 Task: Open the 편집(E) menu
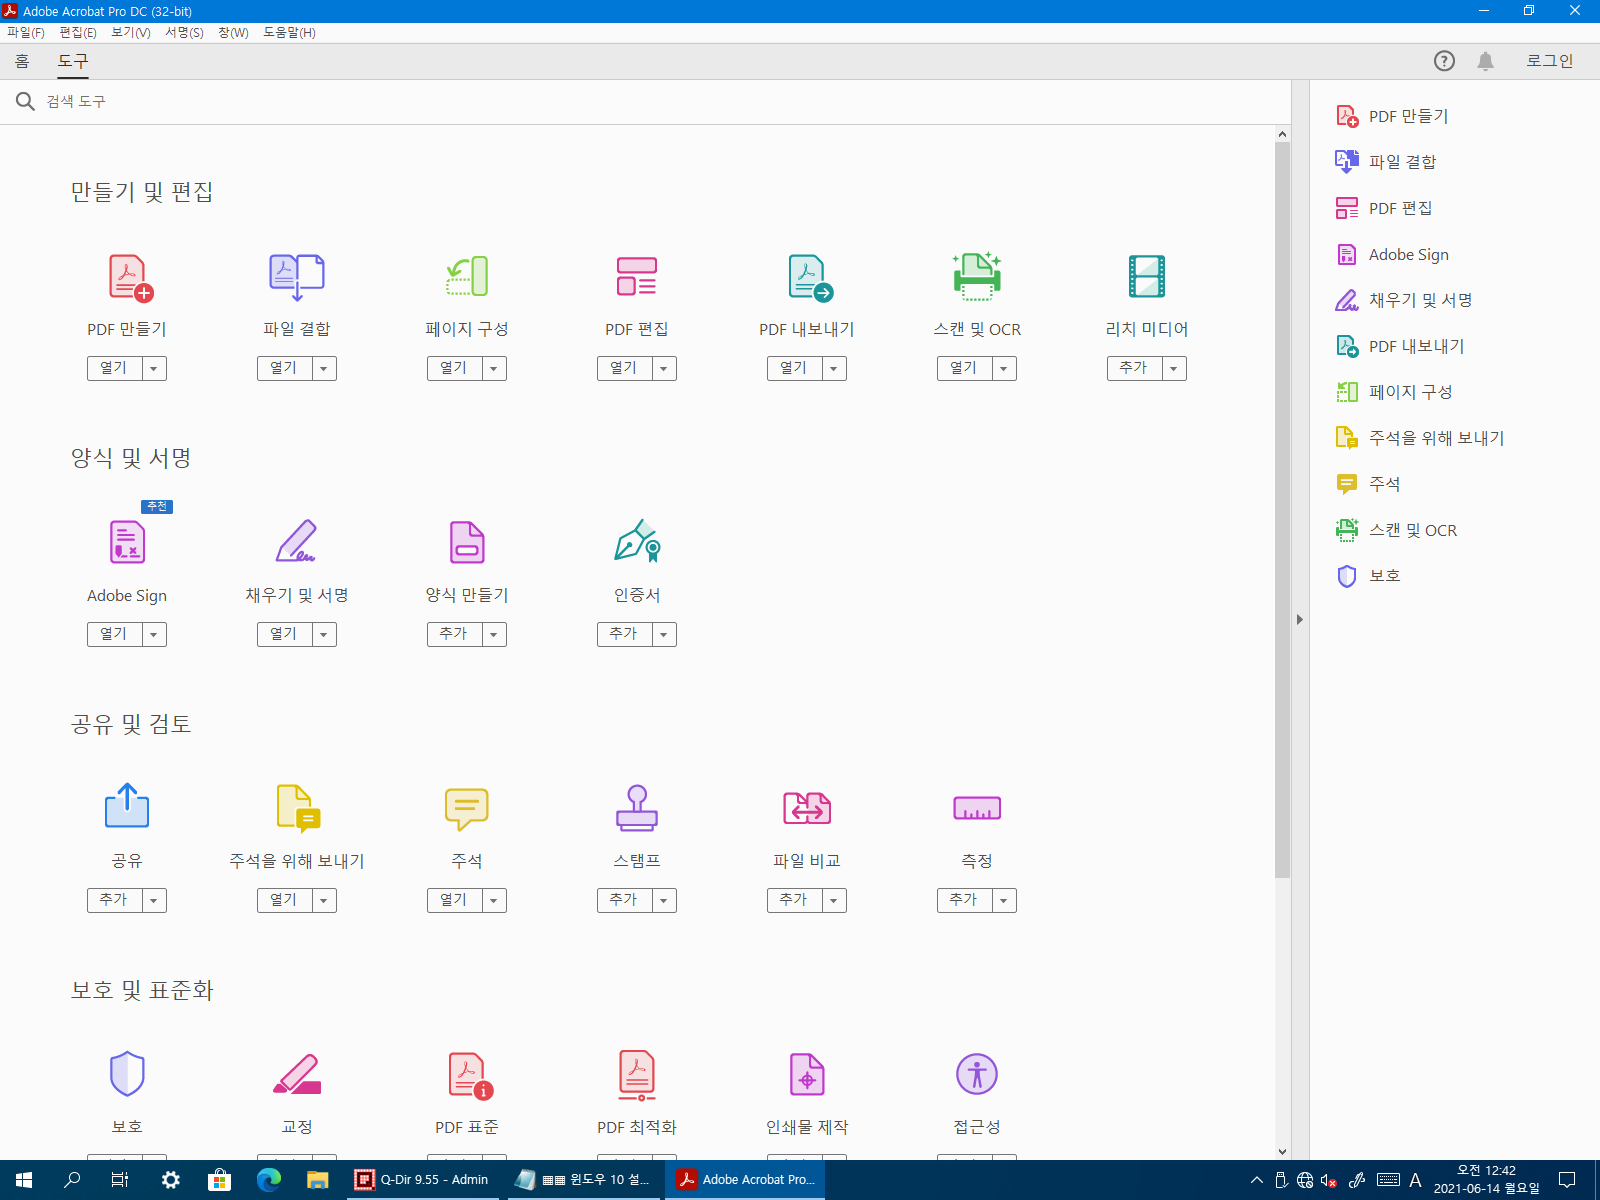click(78, 32)
